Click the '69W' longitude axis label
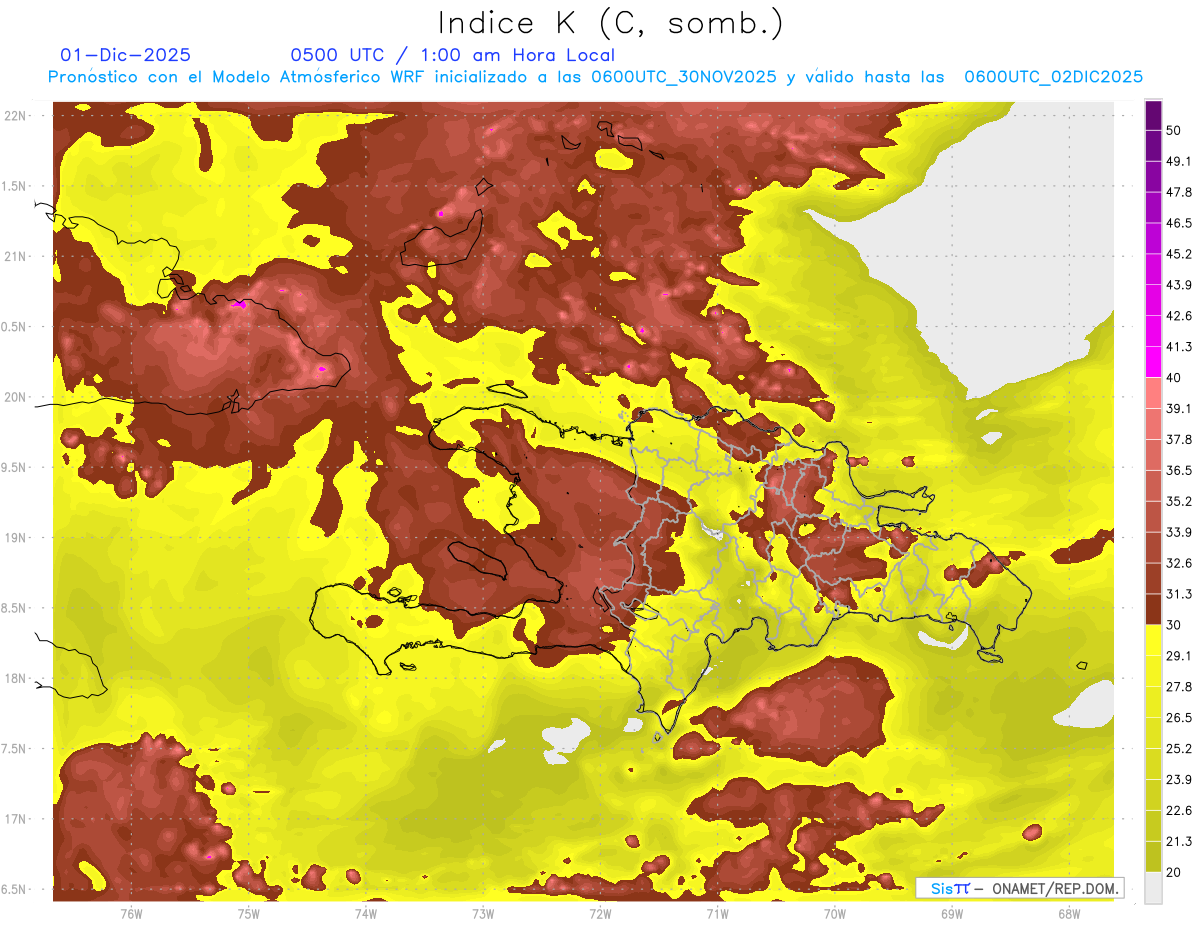Screen dimensions: 1200x927 click(x=952, y=915)
